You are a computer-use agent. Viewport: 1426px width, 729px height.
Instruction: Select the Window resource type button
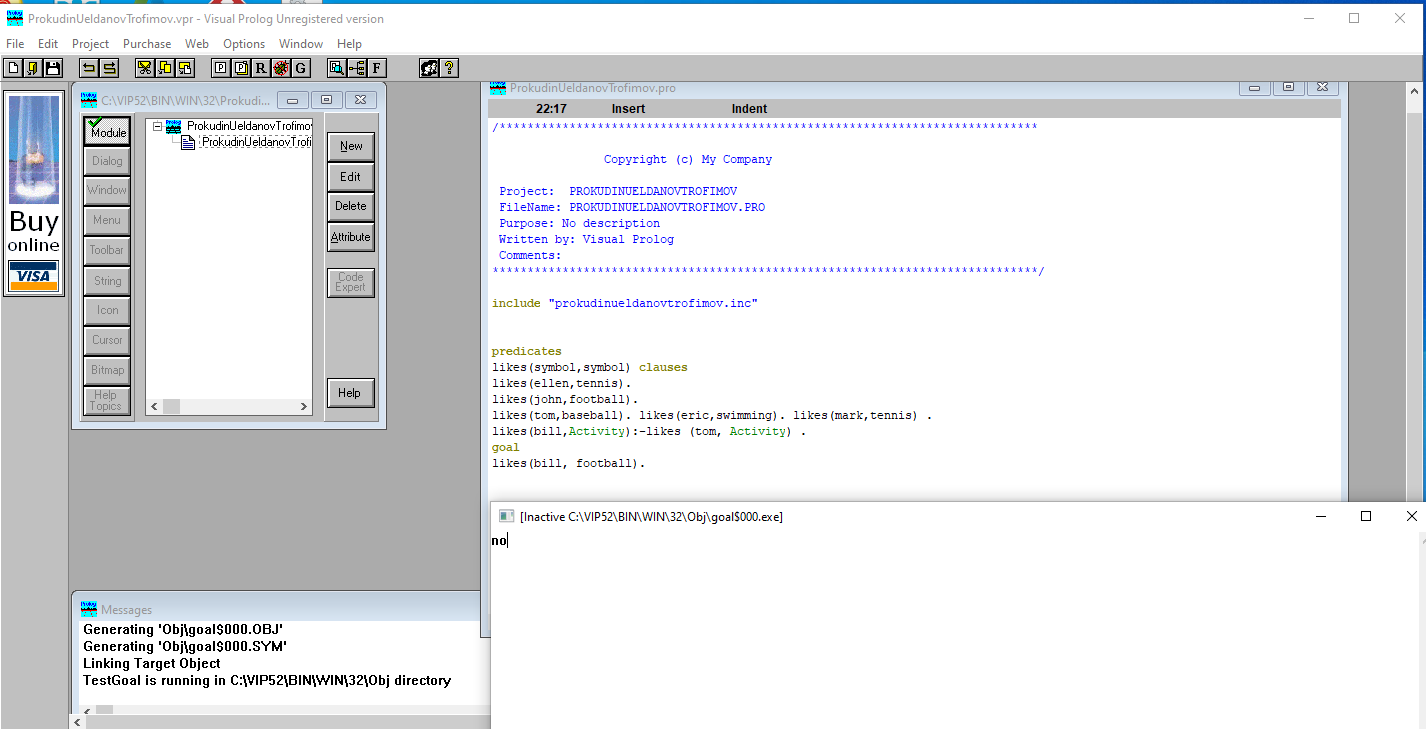coord(107,190)
